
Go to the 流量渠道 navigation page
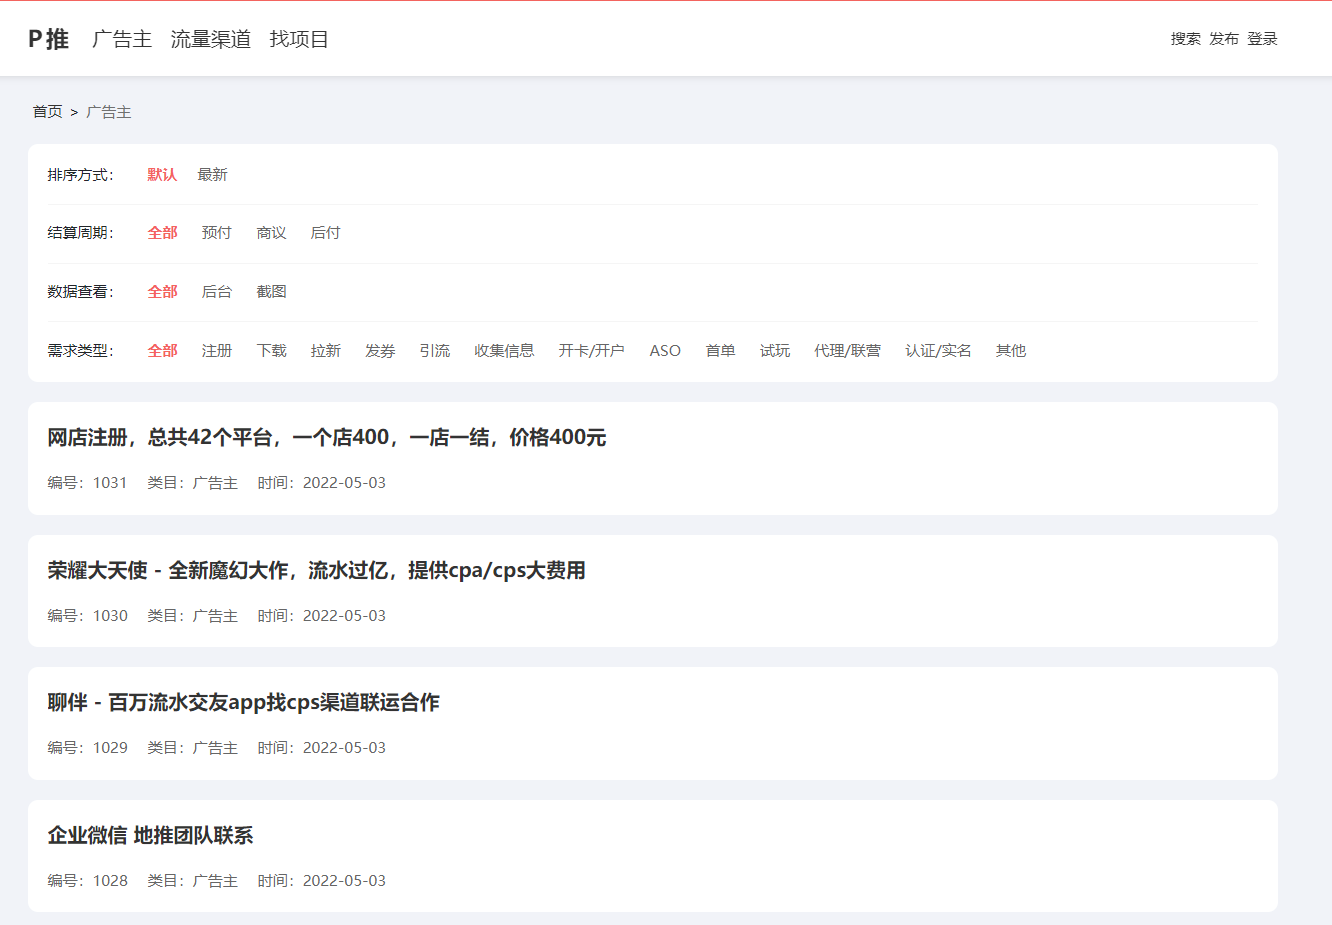click(x=210, y=39)
